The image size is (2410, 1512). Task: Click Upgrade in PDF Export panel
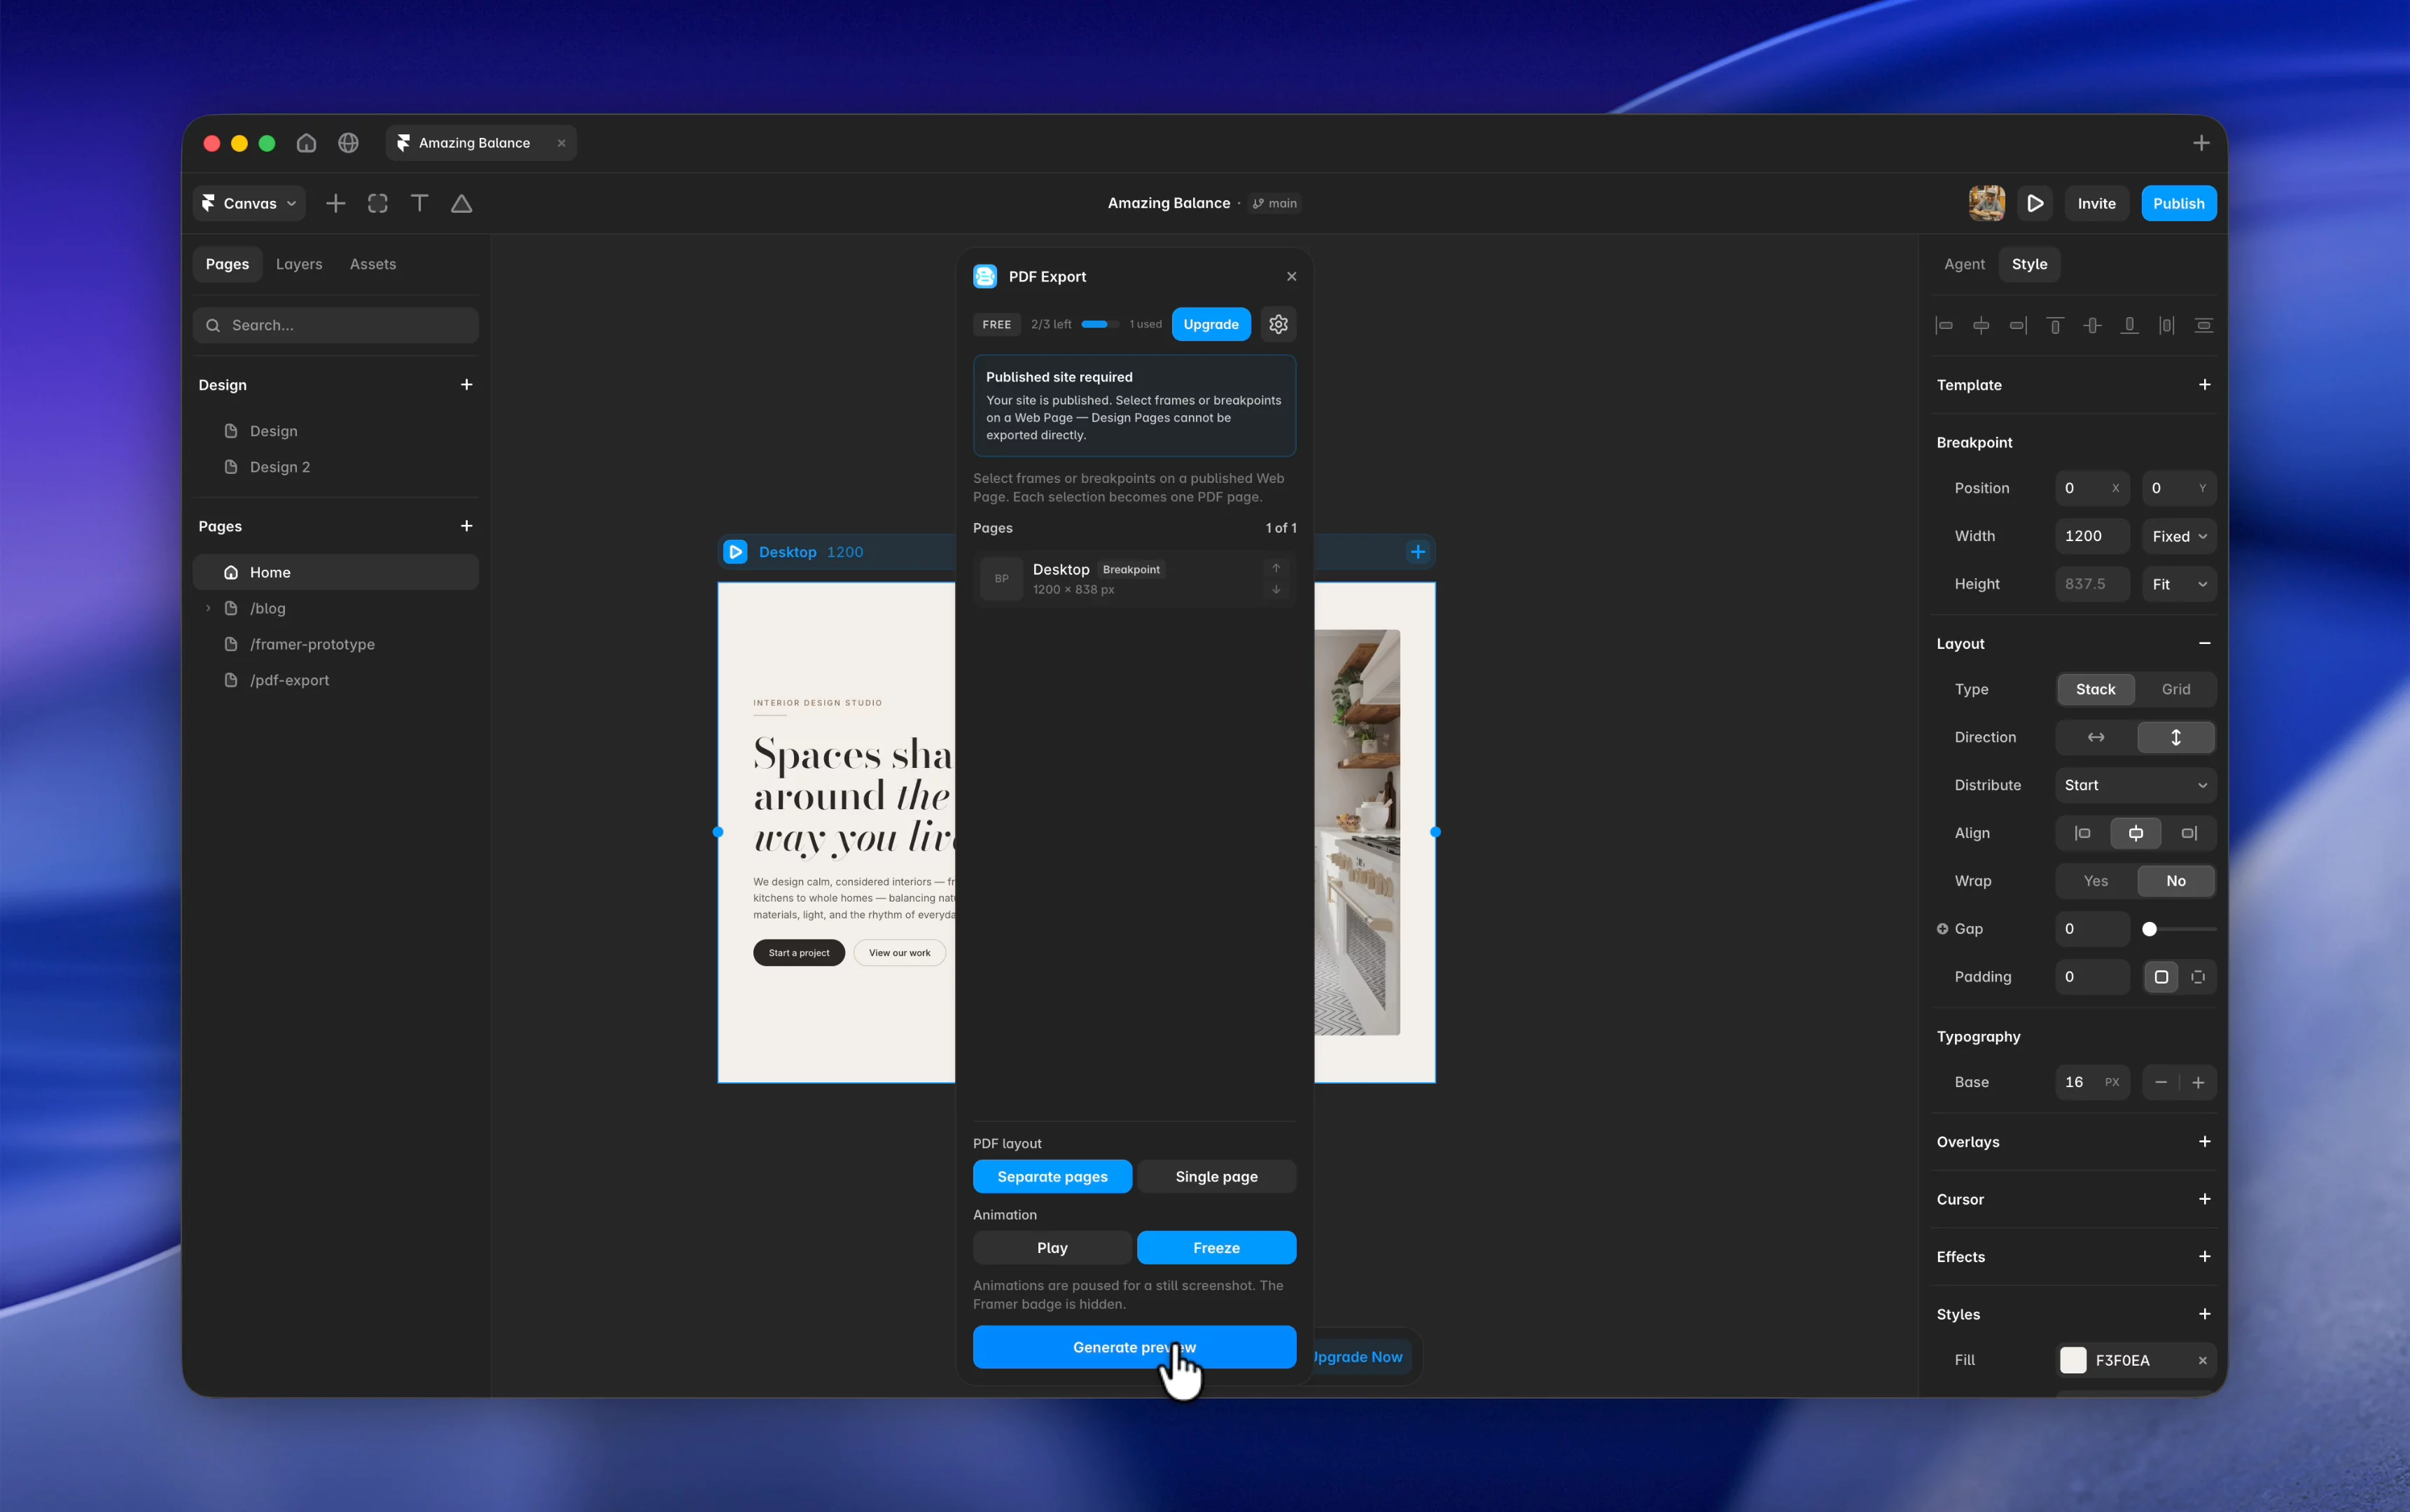tap(1210, 324)
